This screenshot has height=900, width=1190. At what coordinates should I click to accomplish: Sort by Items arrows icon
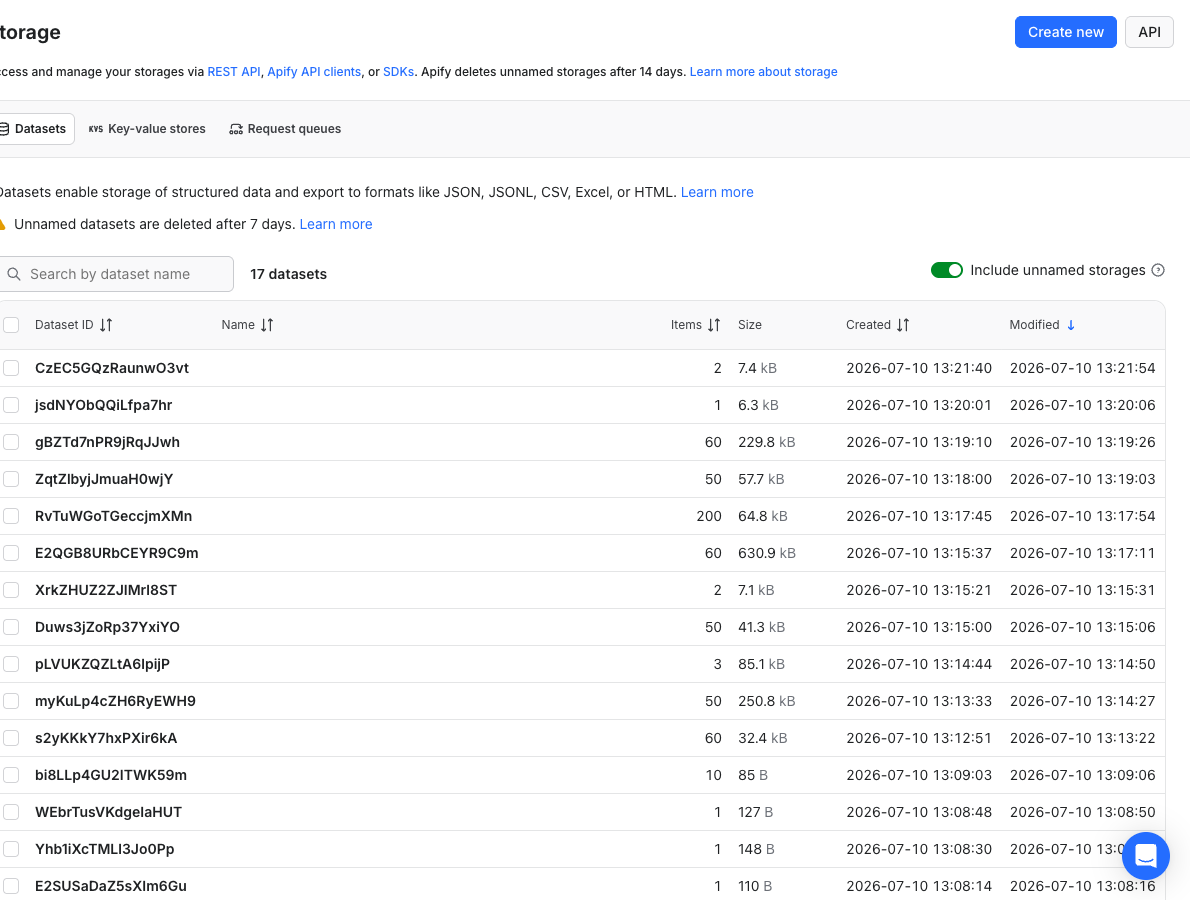click(x=714, y=325)
